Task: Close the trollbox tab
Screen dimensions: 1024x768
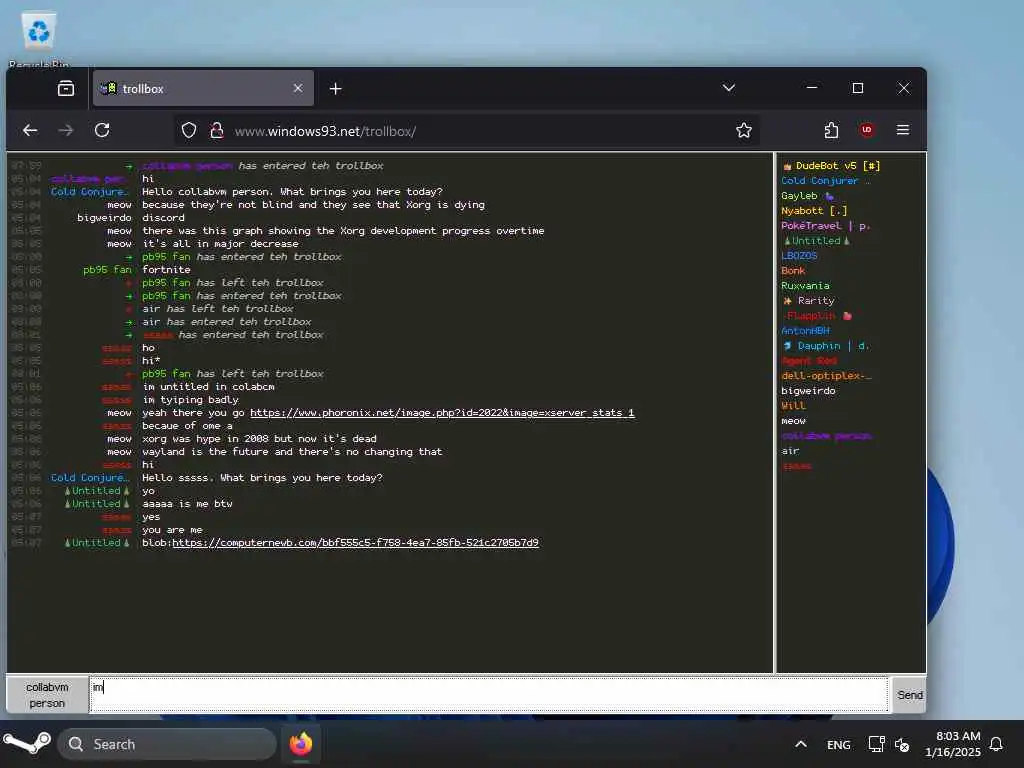Action: (298, 88)
